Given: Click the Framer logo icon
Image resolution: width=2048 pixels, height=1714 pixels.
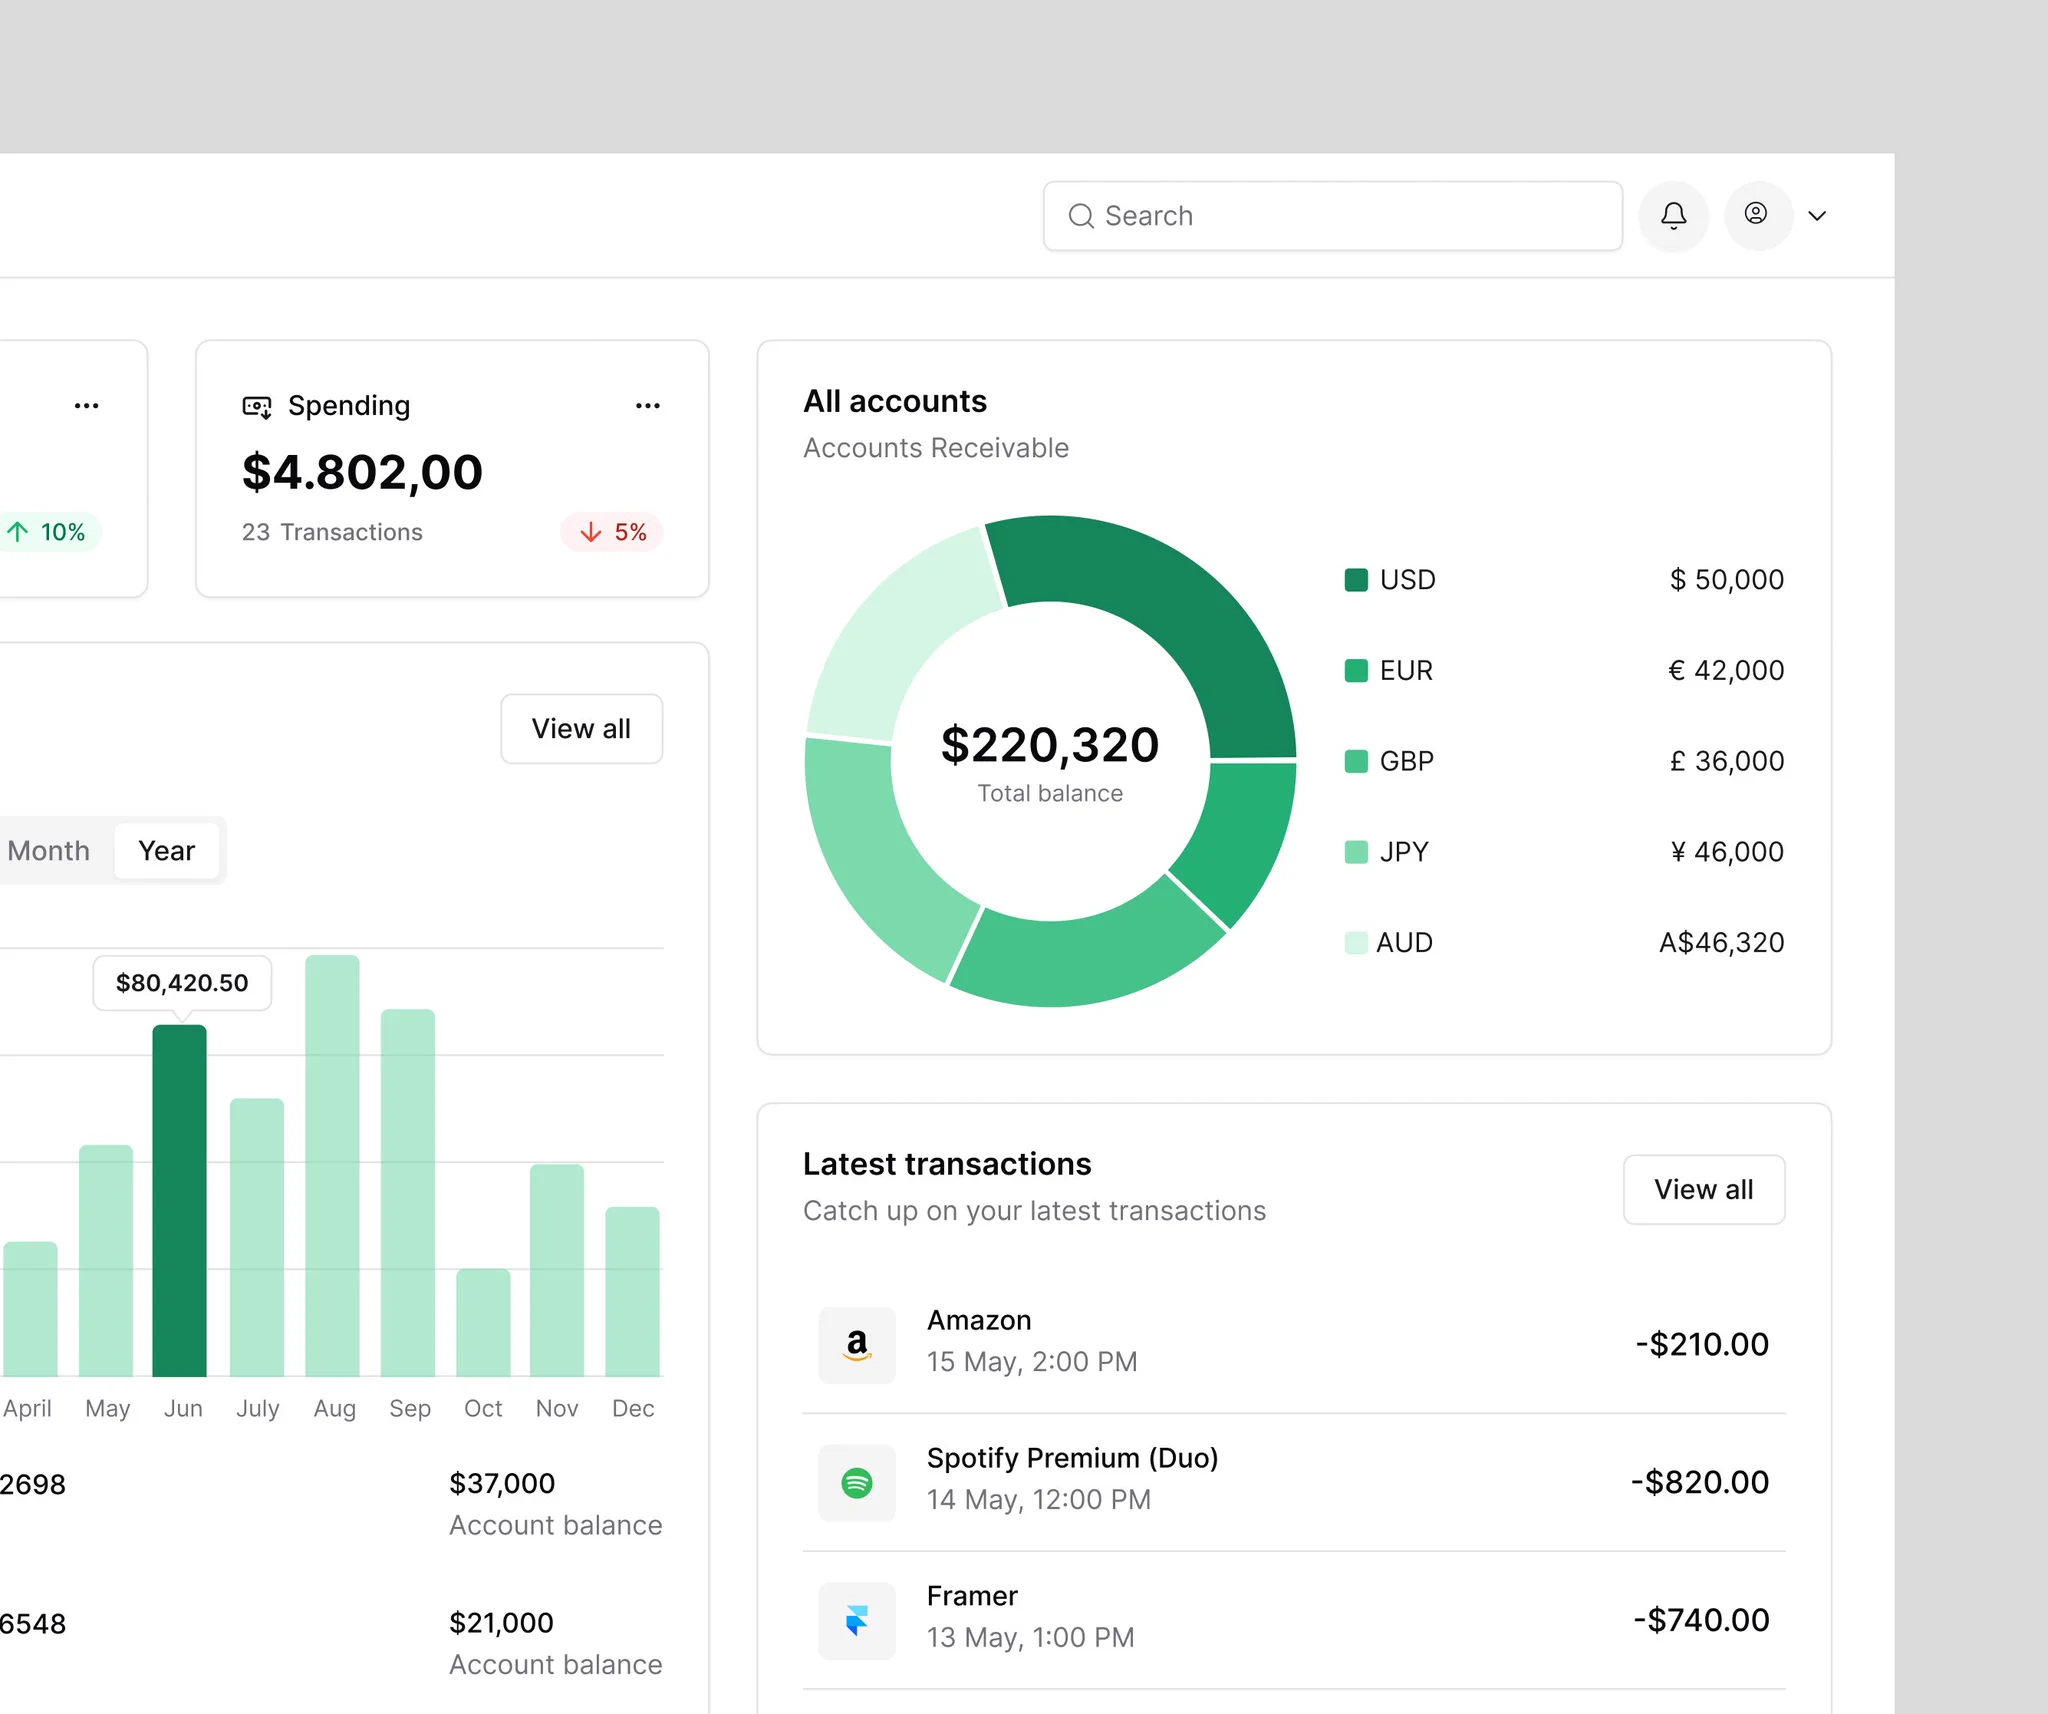Looking at the screenshot, I should (x=857, y=1621).
